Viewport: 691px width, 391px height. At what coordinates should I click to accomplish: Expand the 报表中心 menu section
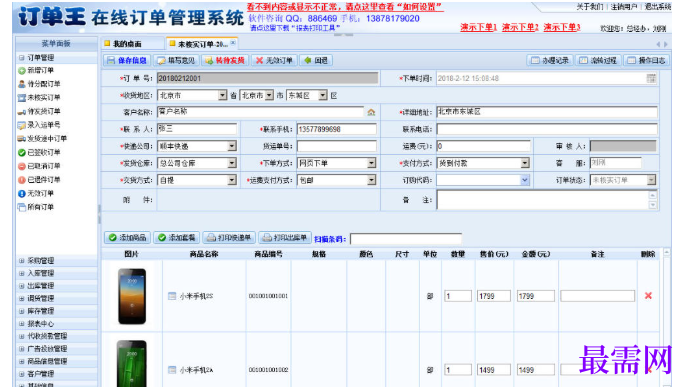[x=22, y=324]
